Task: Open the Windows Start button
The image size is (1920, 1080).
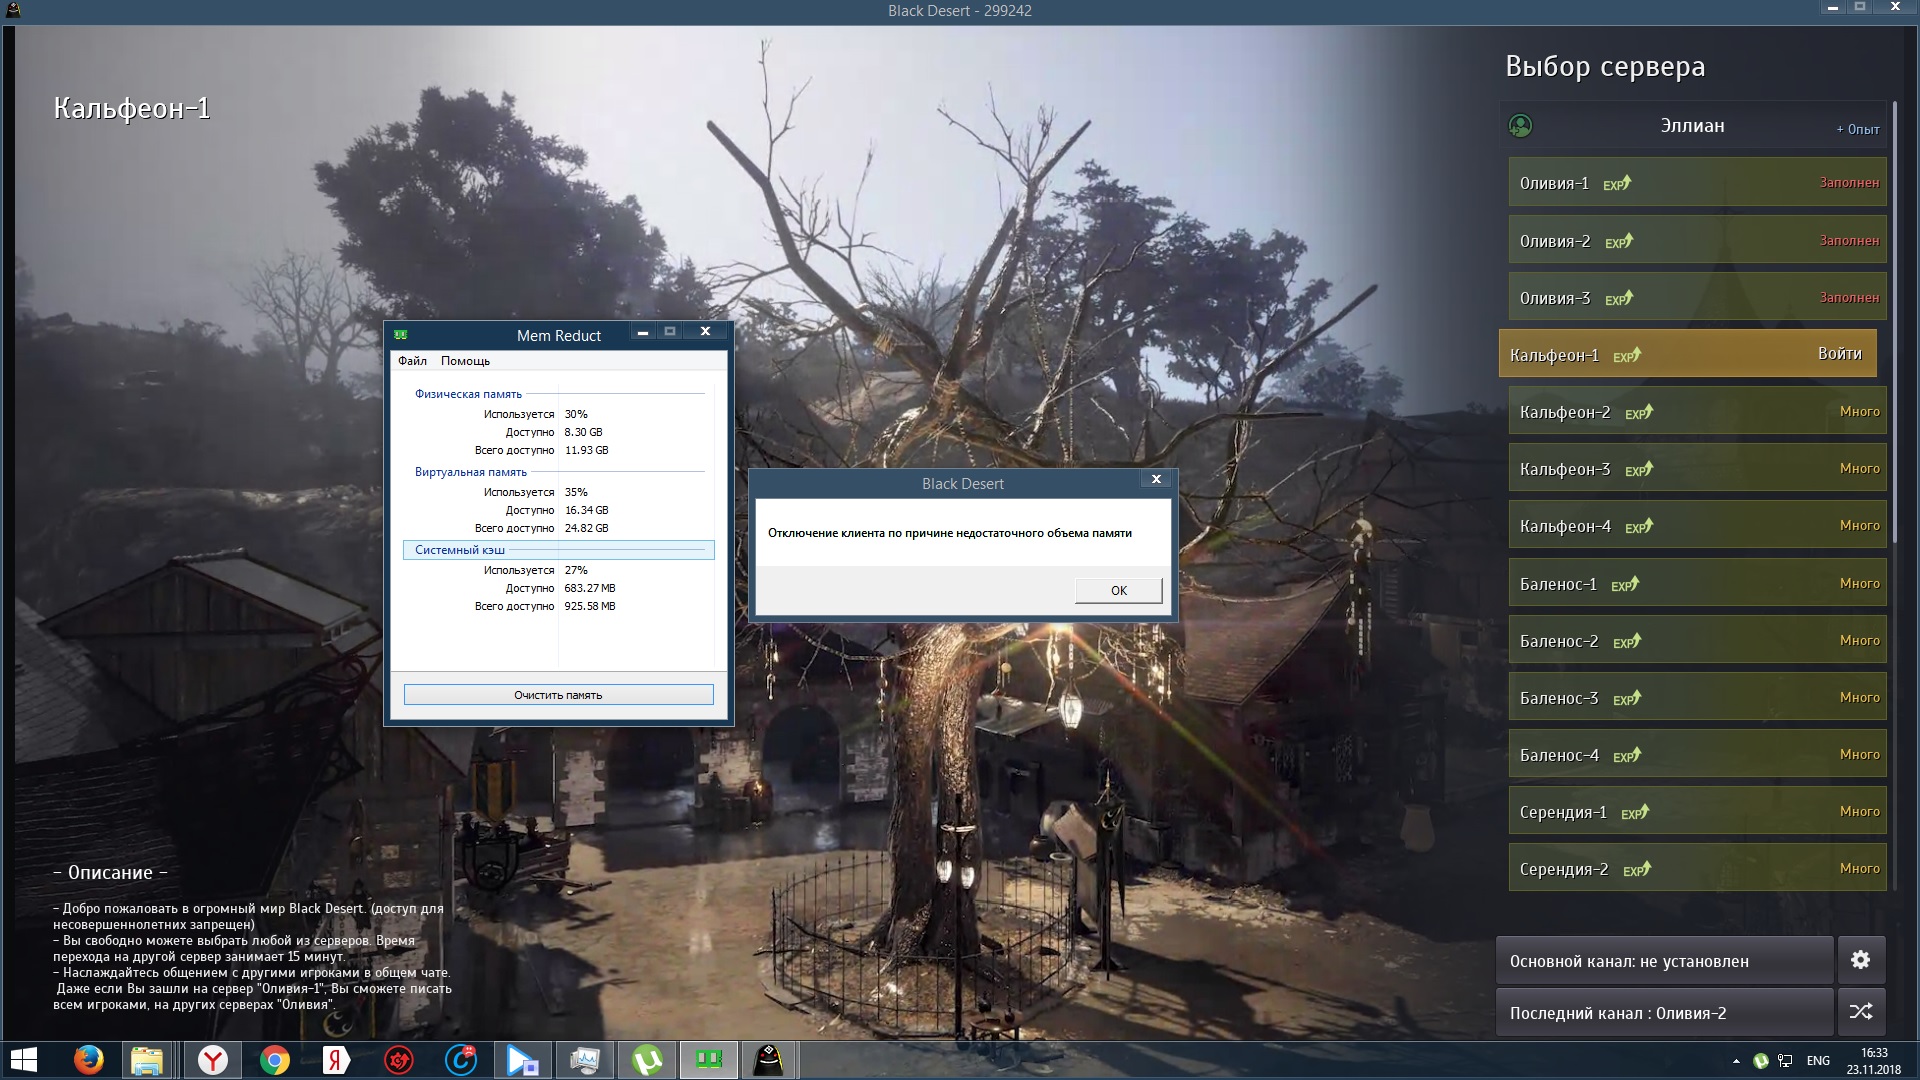Action: click(23, 1059)
